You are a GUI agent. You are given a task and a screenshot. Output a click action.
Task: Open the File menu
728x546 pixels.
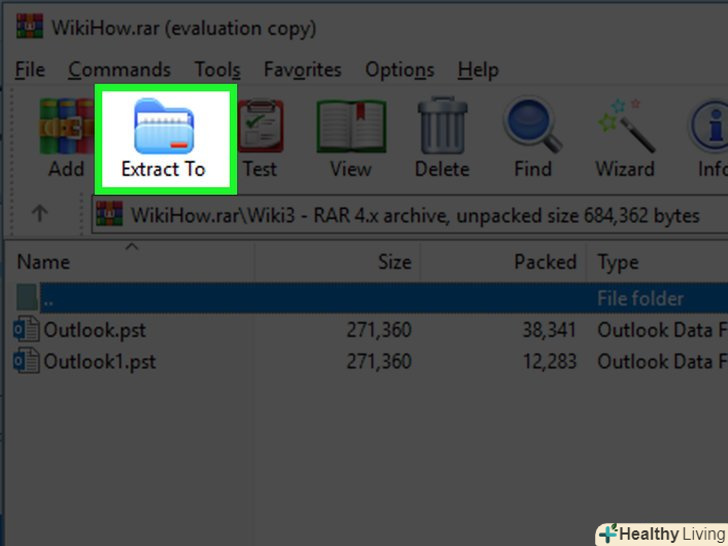click(x=30, y=70)
